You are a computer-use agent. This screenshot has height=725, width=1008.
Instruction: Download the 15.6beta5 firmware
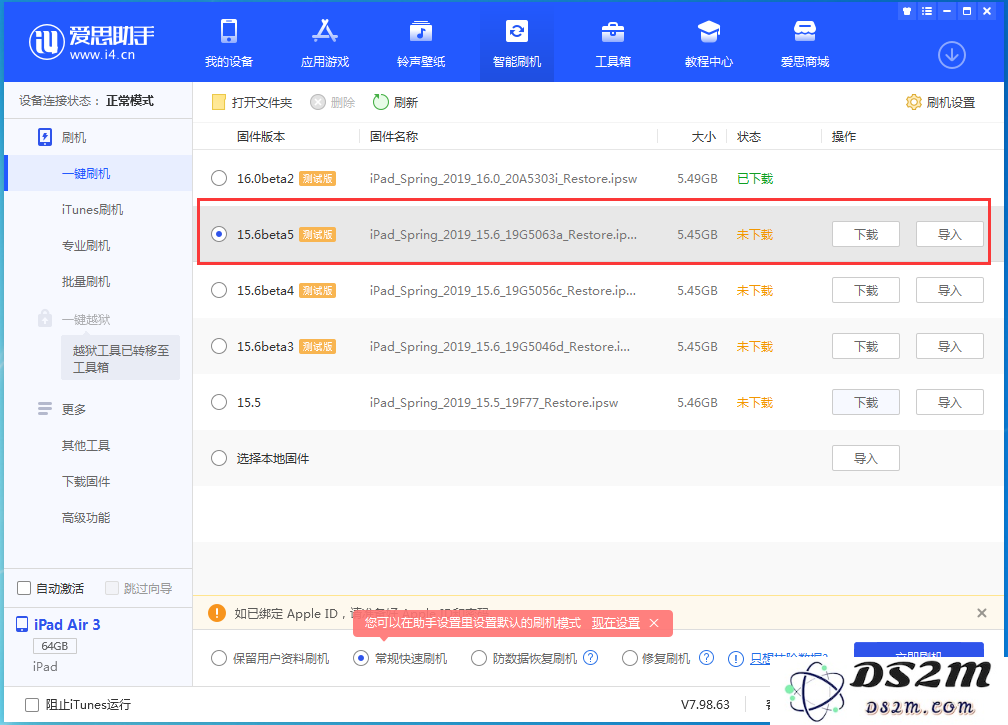865,234
